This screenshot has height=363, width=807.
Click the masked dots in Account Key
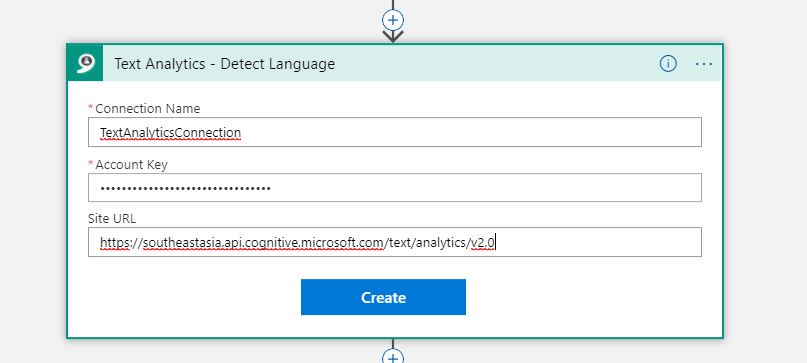185,188
